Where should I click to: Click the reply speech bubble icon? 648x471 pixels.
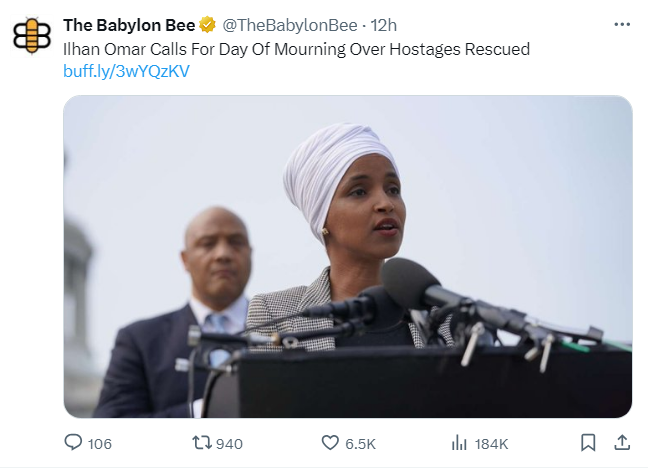pos(73,442)
